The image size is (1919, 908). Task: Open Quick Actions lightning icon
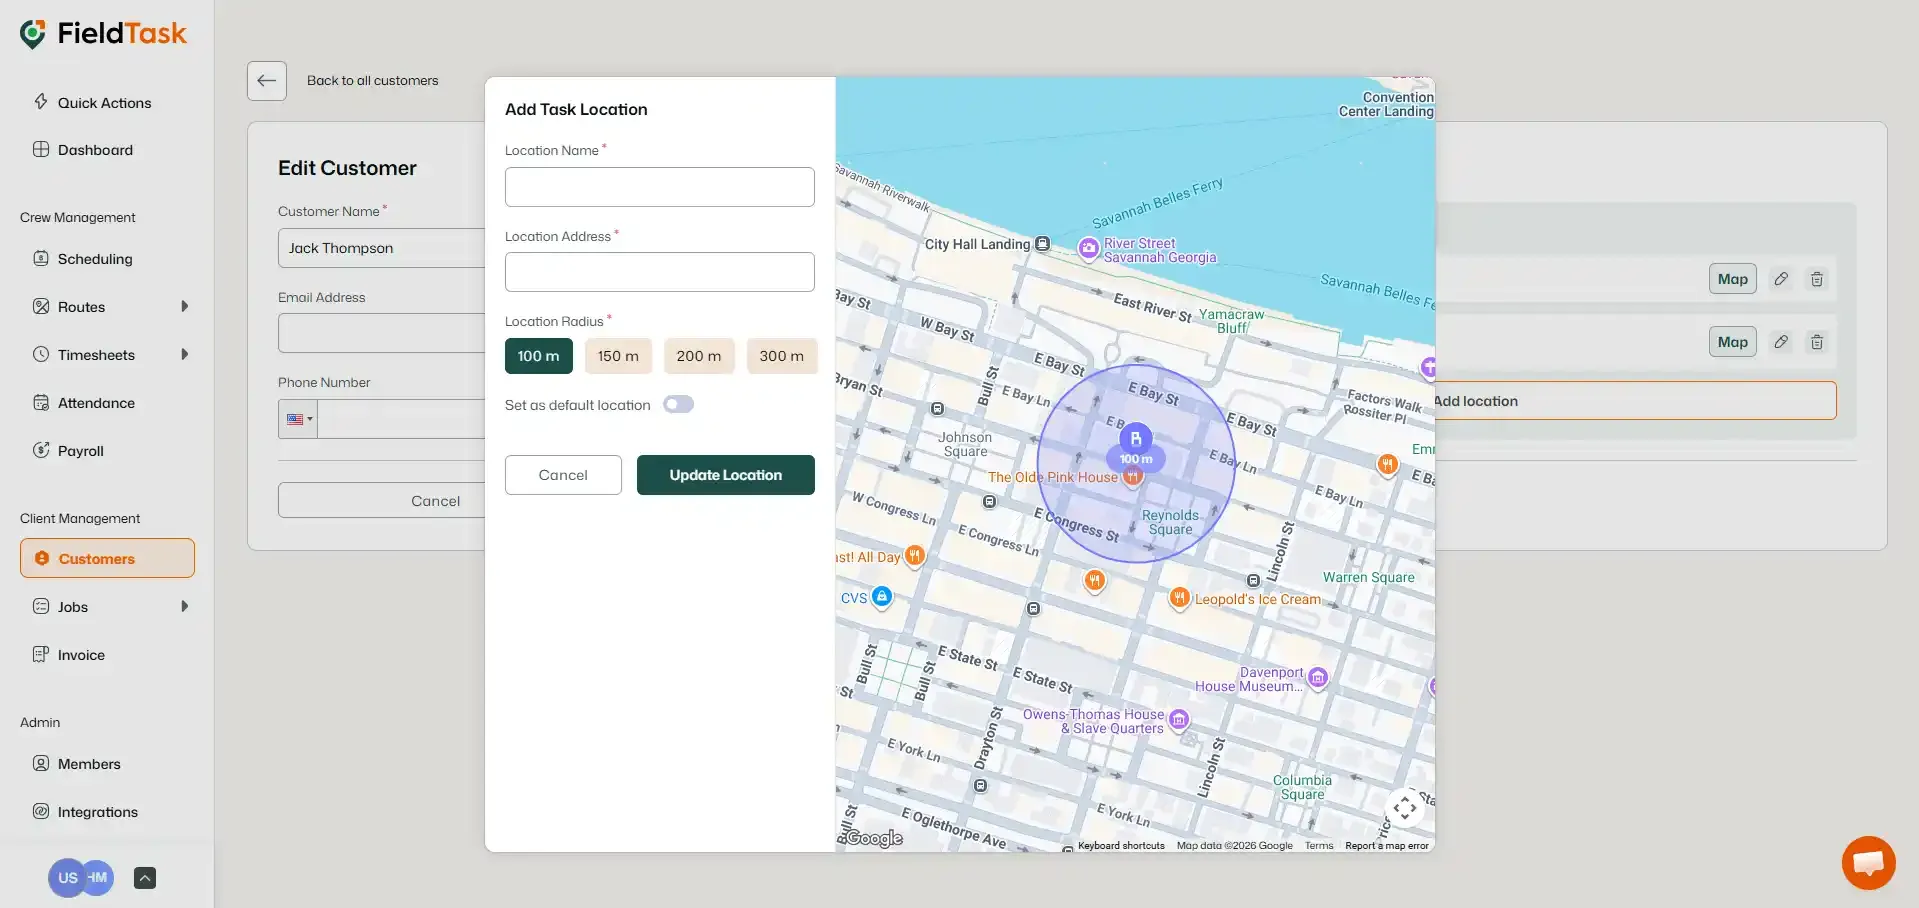tap(41, 102)
